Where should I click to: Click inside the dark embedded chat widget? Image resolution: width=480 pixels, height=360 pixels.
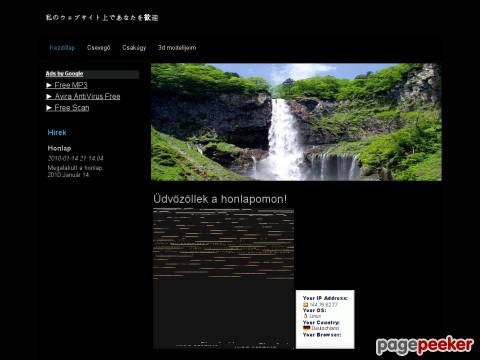pos(224,278)
